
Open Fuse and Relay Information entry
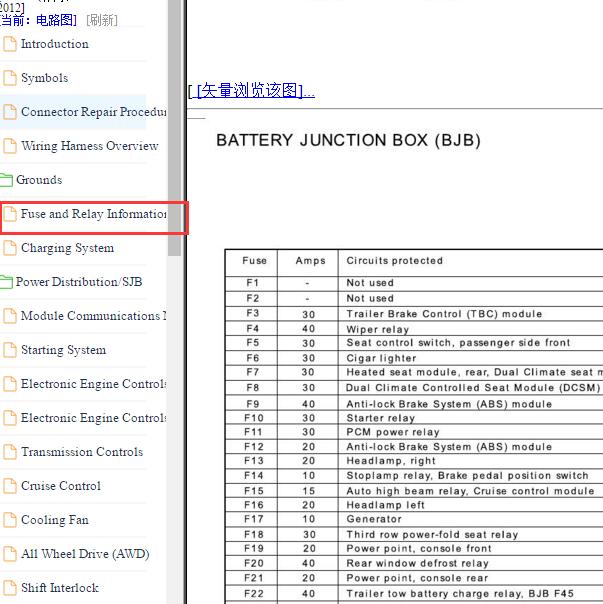click(x=94, y=214)
